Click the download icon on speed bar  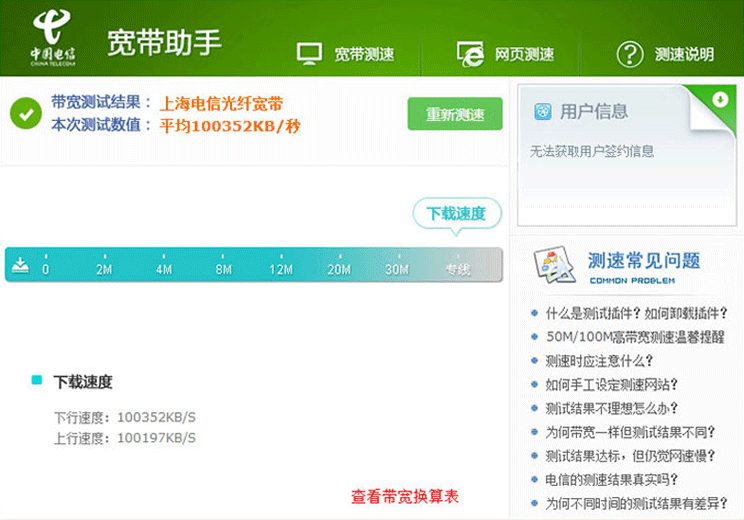(20, 266)
